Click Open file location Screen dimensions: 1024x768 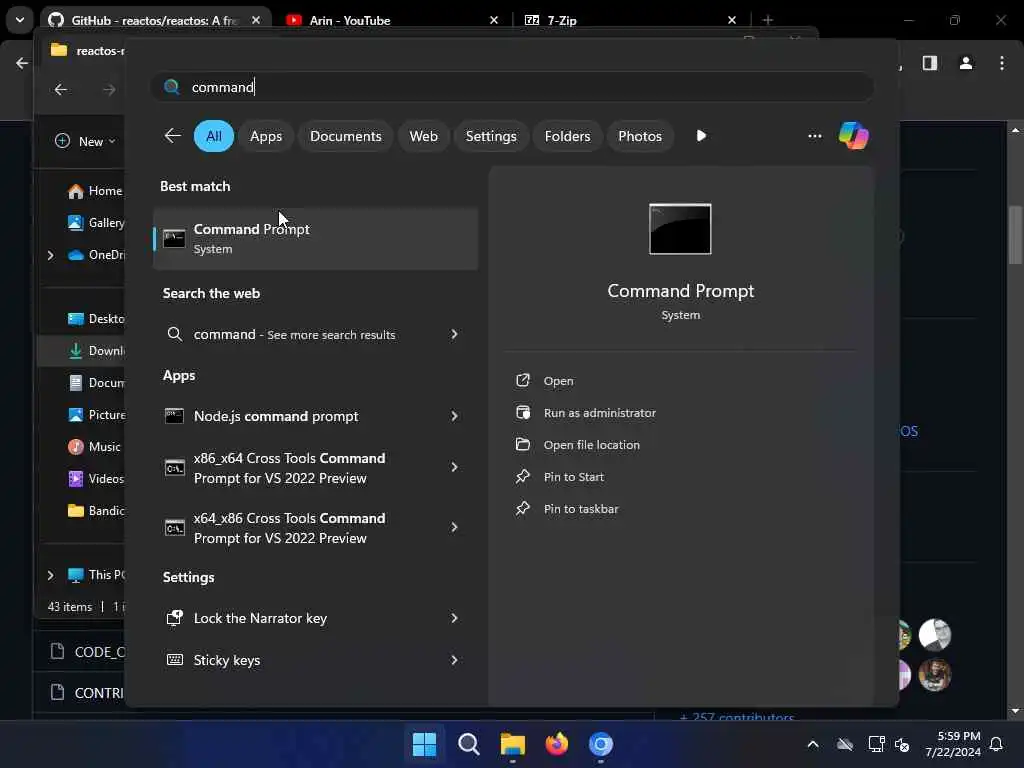click(592, 445)
